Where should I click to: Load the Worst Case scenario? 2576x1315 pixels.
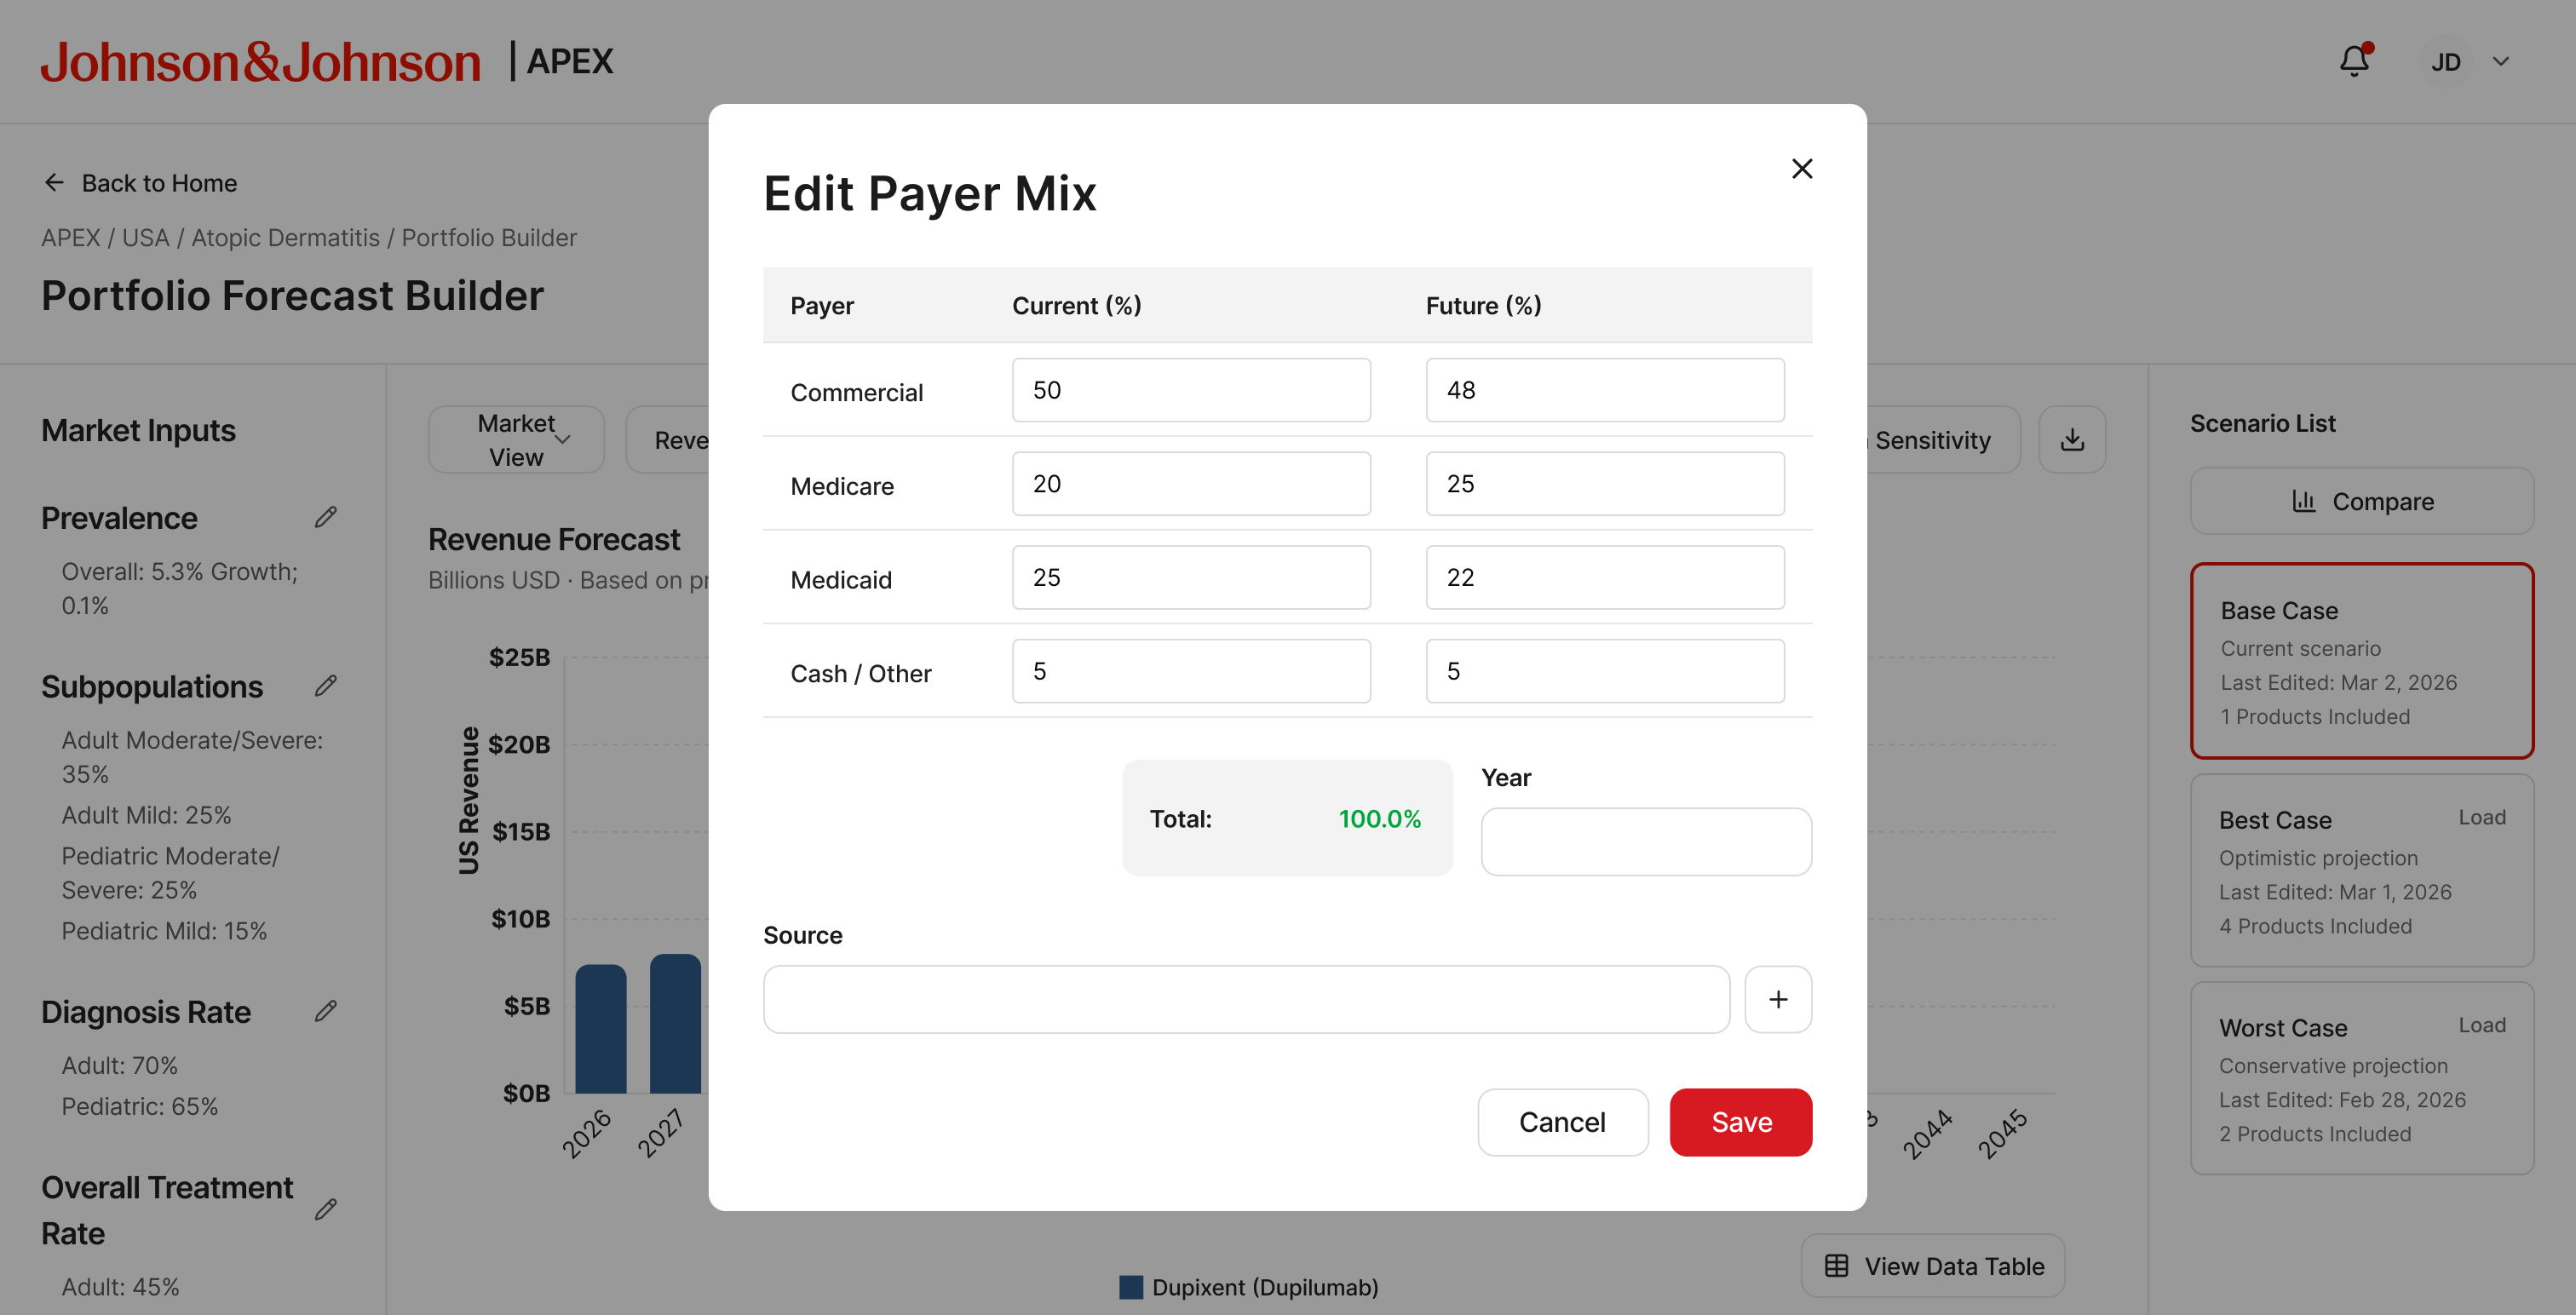click(2482, 1025)
